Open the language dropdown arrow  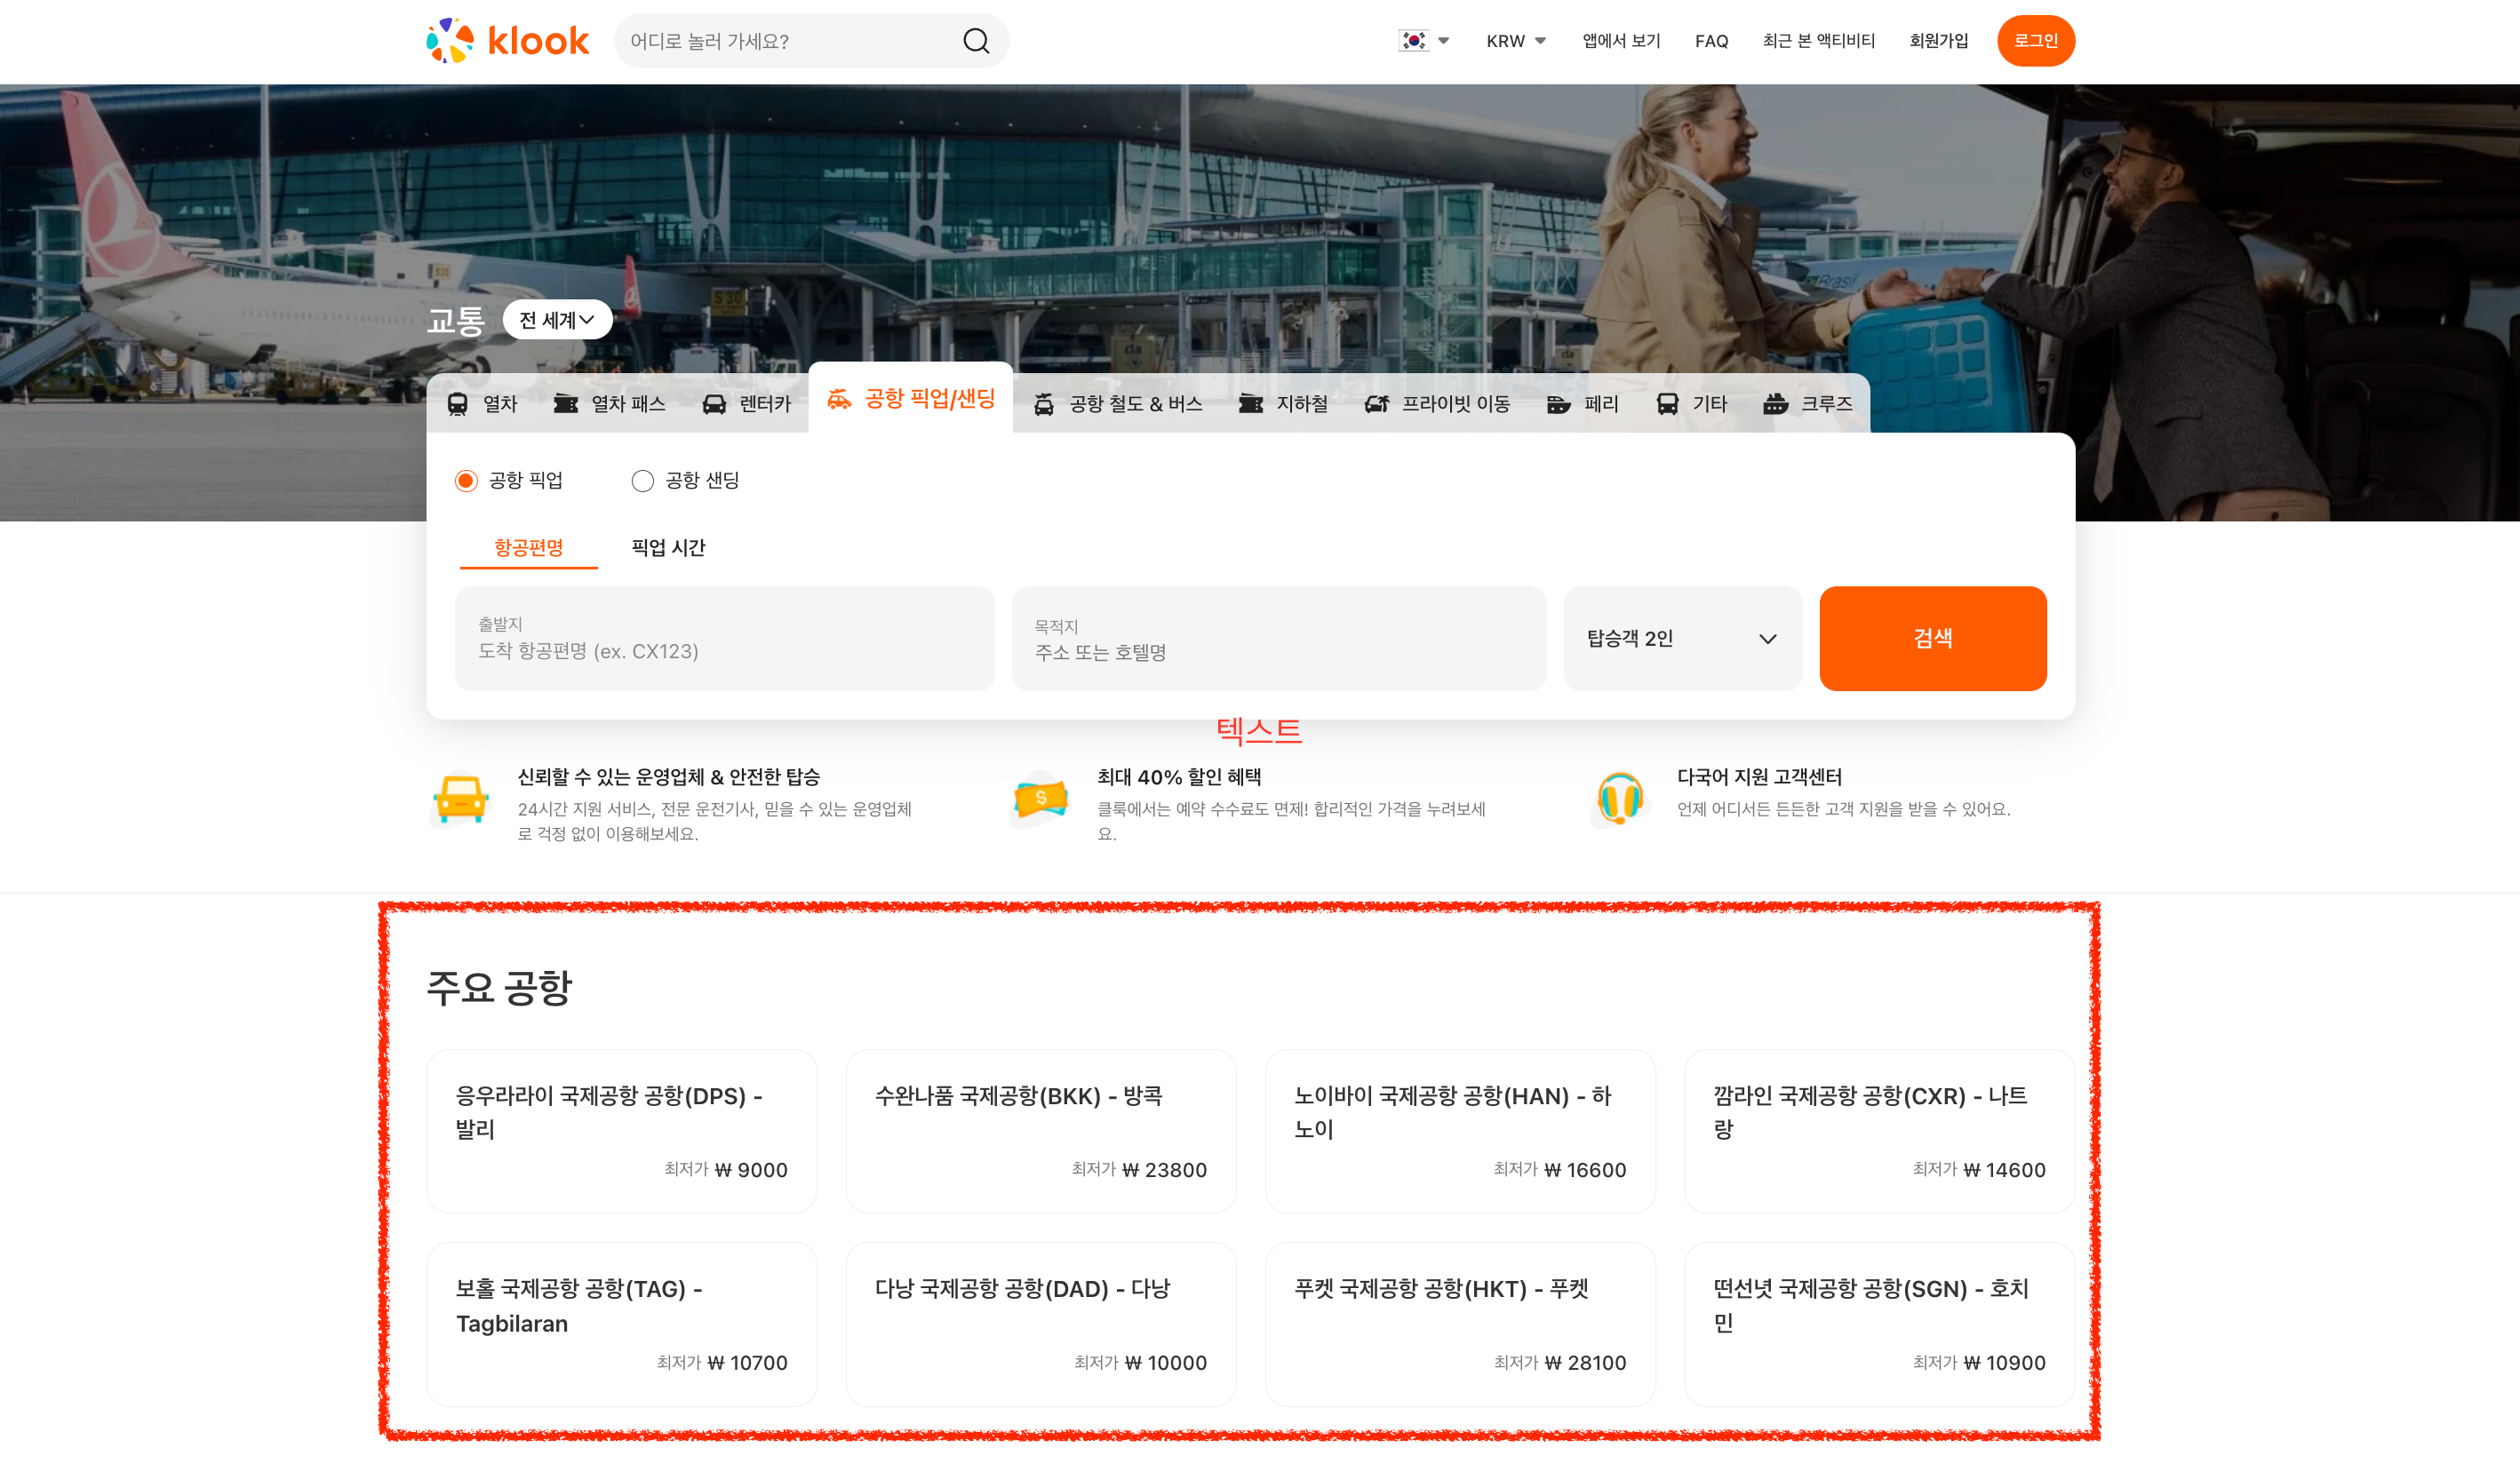click(1443, 41)
